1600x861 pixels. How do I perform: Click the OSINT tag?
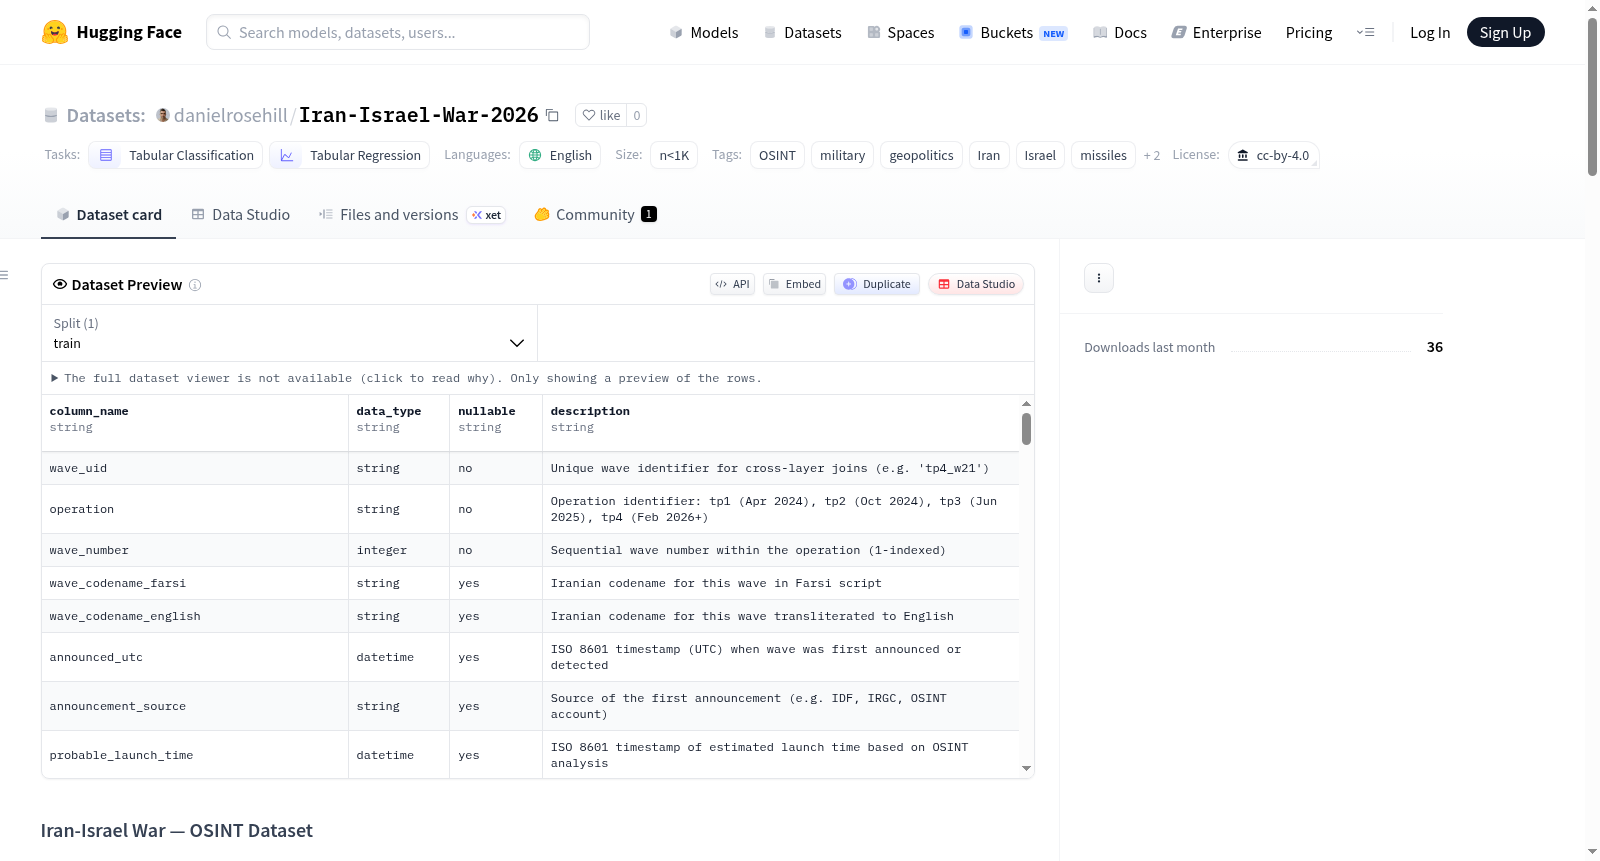pyautogui.click(x=777, y=155)
